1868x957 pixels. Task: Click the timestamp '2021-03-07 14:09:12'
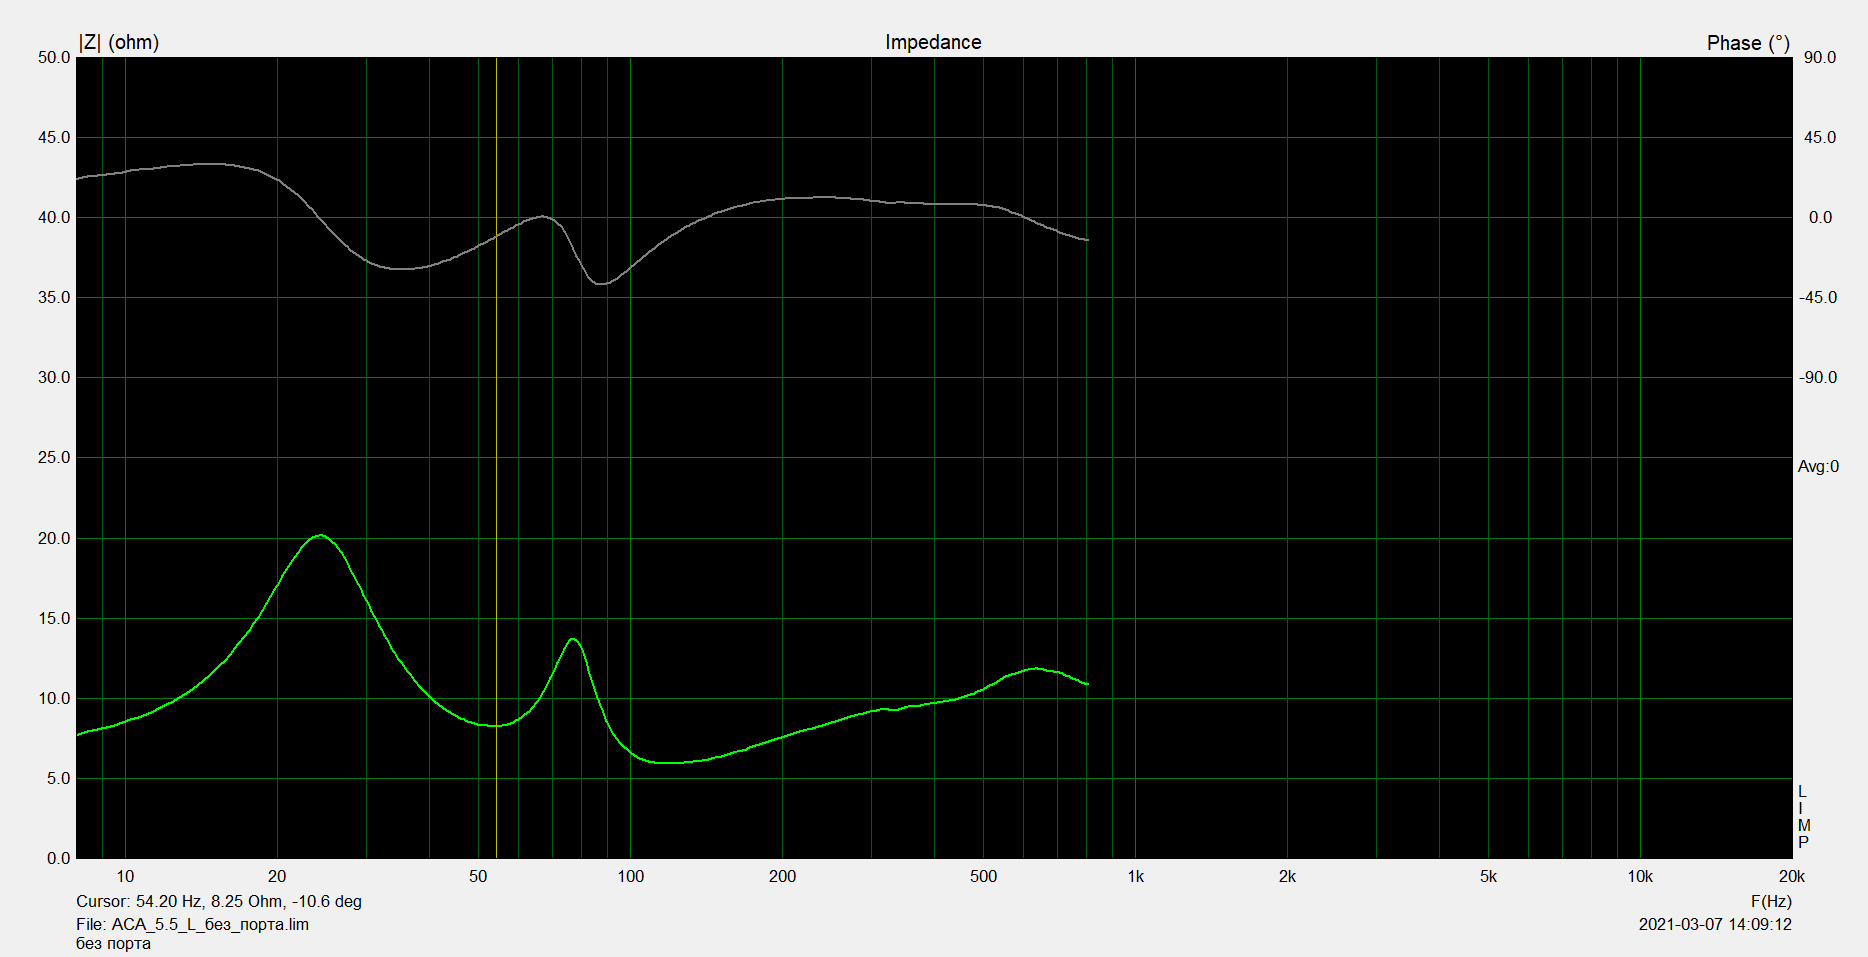1715,924
